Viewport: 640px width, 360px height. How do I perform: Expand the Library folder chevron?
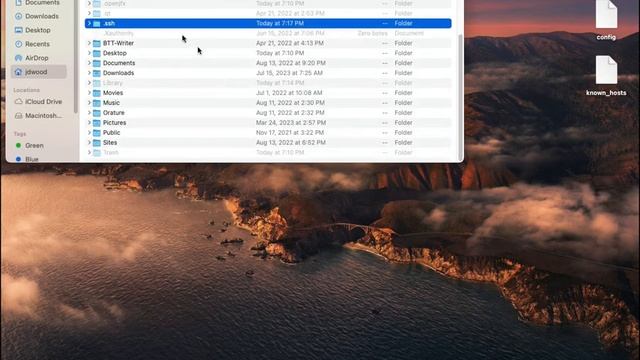click(89, 83)
